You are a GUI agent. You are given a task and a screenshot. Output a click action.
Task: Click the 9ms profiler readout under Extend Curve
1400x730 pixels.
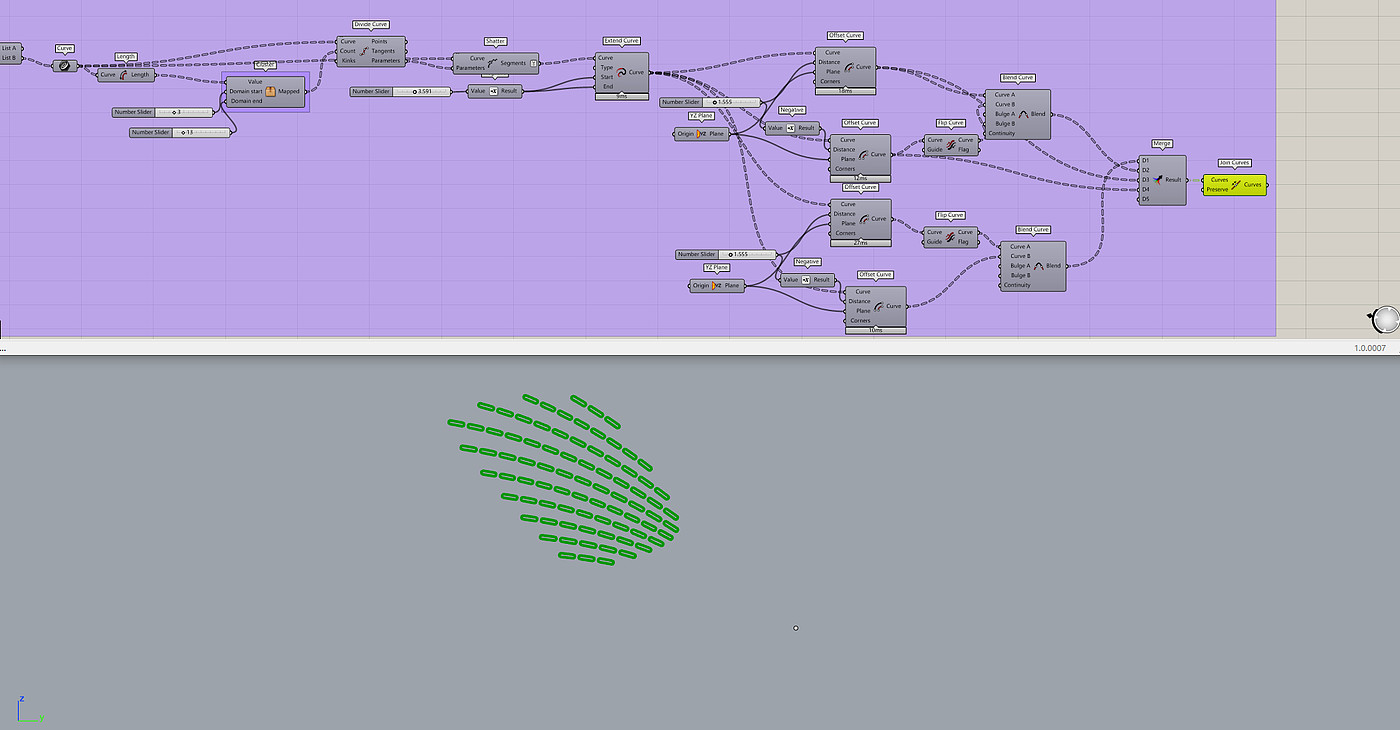tap(621, 96)
